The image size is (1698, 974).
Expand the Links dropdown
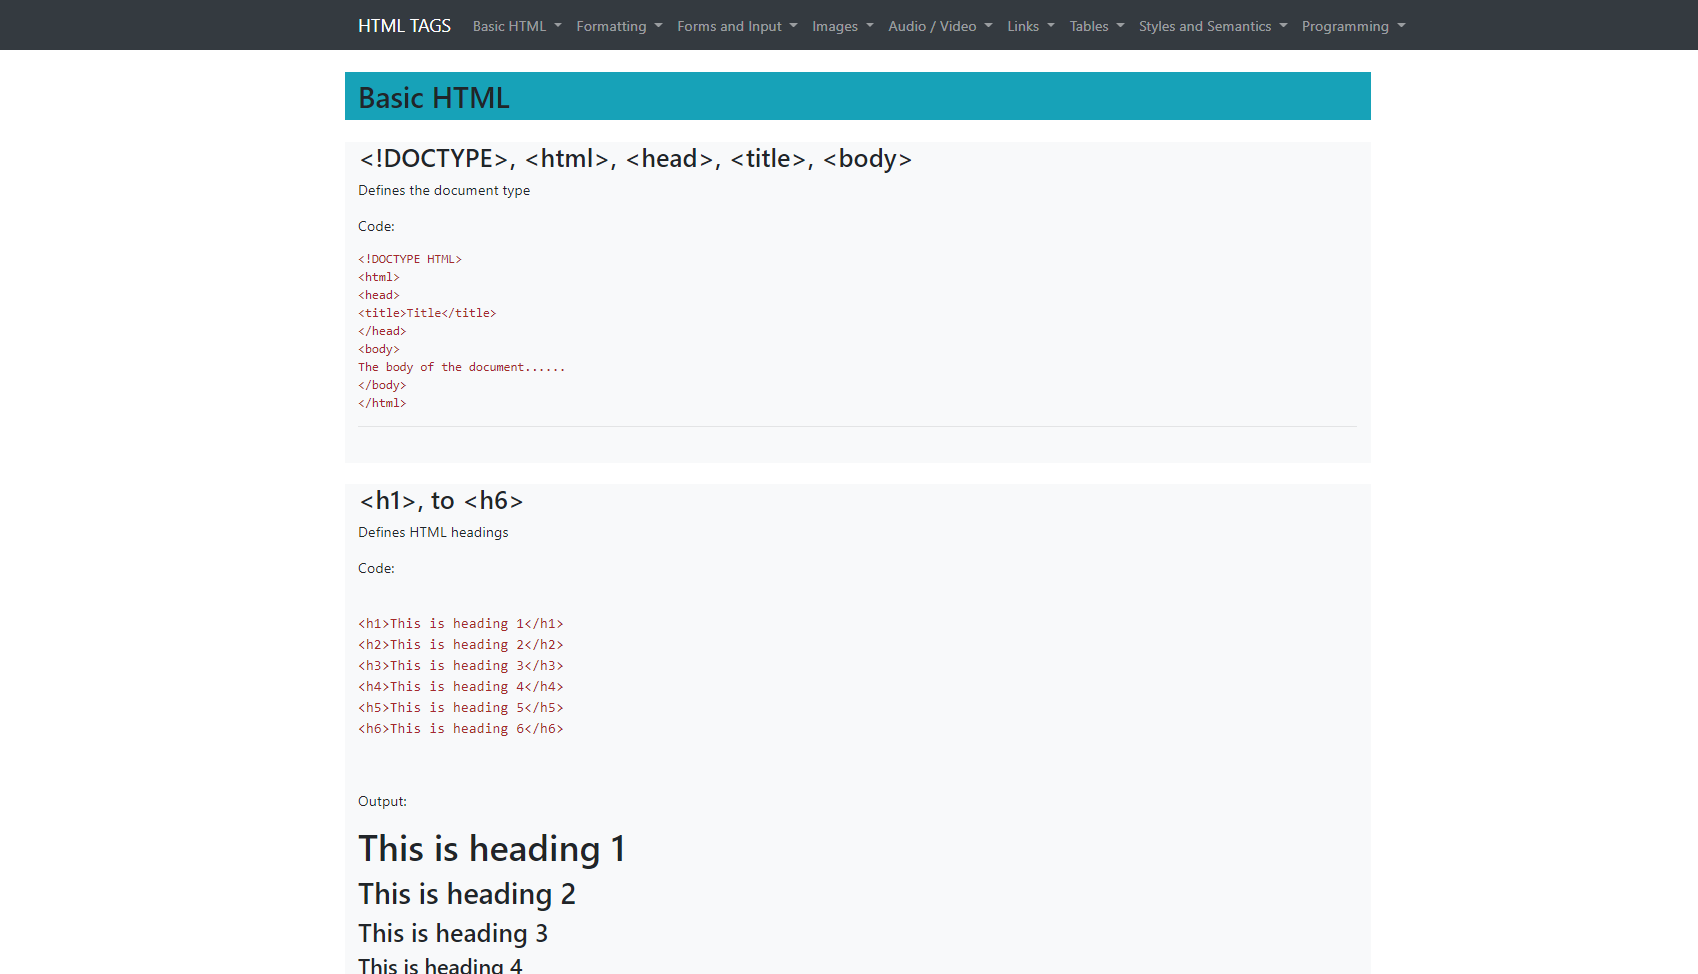click(x=1031, y=26)
